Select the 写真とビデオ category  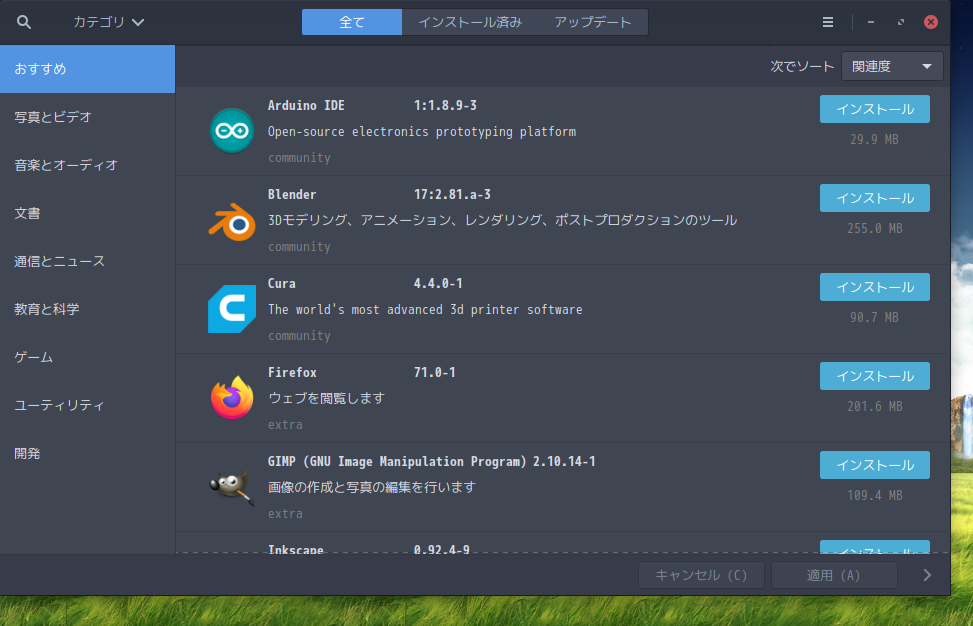tap(87, 117)
